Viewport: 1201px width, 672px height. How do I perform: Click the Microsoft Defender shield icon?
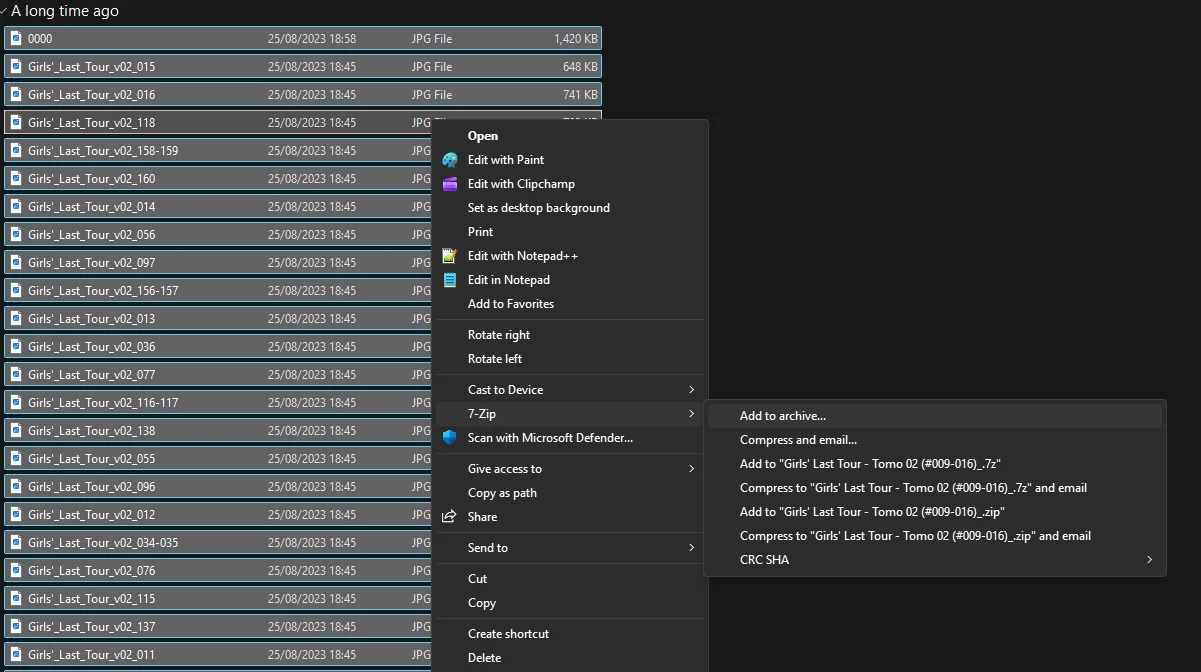tap(450, 438)
